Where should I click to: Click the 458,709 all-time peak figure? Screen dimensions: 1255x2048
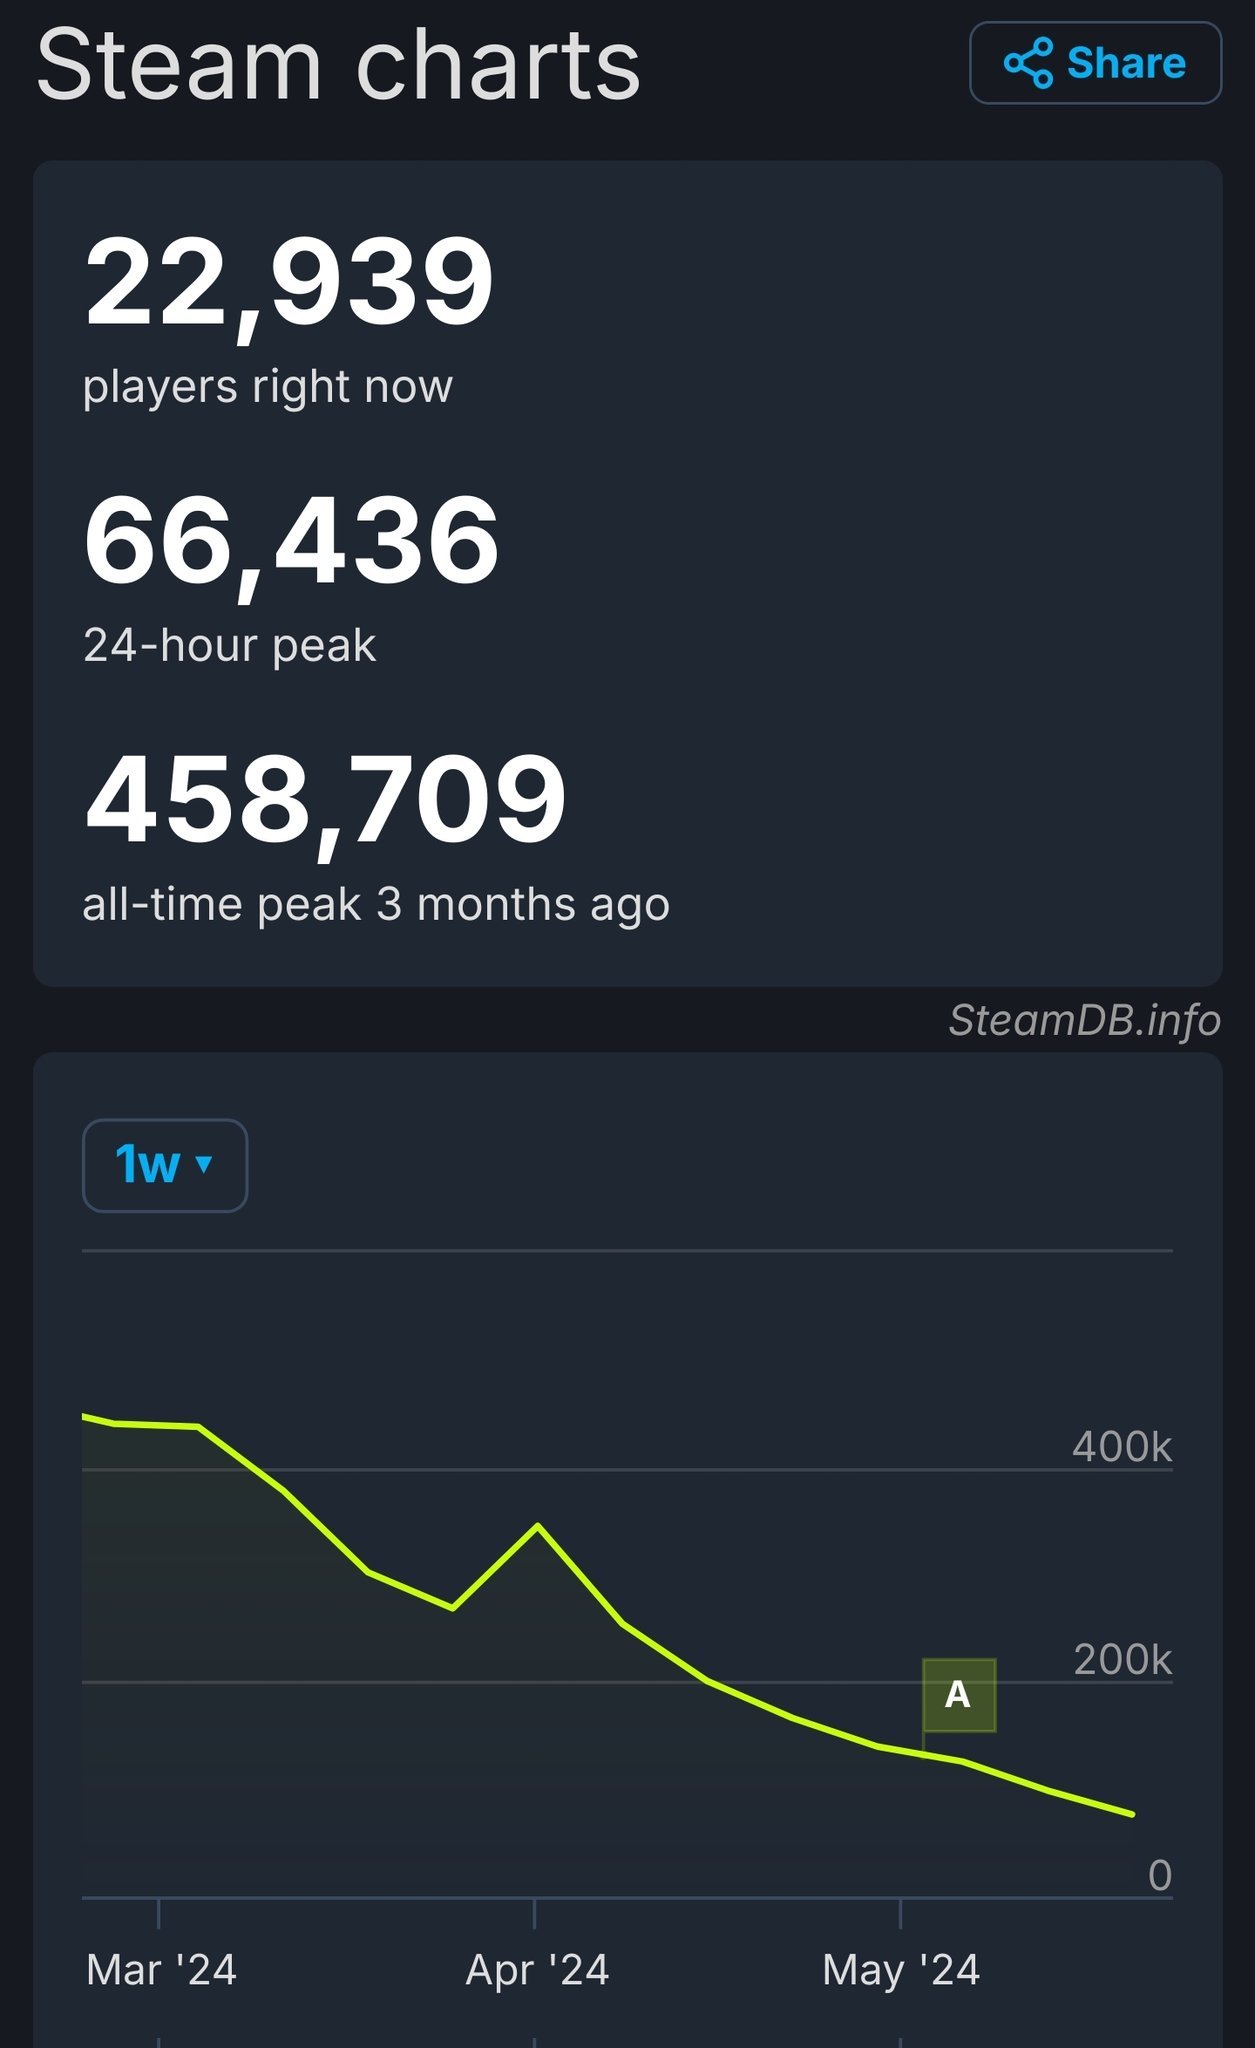point(326,801)
